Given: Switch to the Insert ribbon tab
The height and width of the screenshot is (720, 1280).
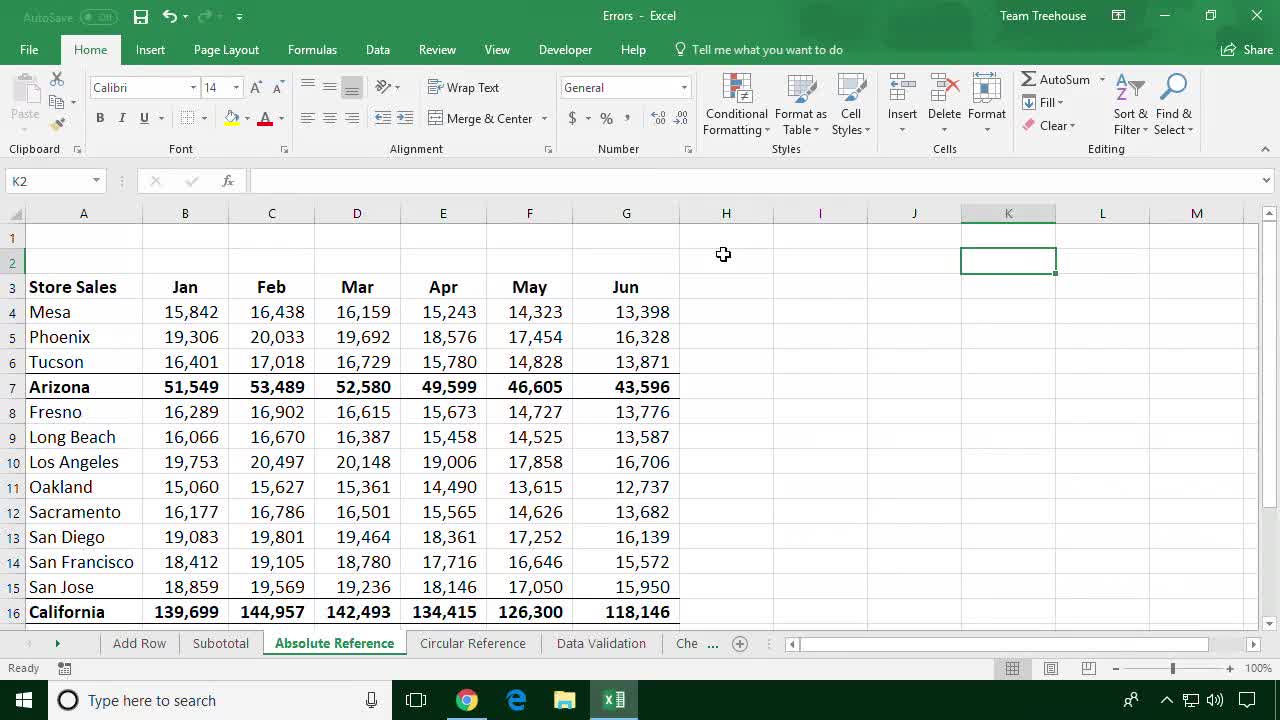Looking at the screenshot, I should coord(151,50).
